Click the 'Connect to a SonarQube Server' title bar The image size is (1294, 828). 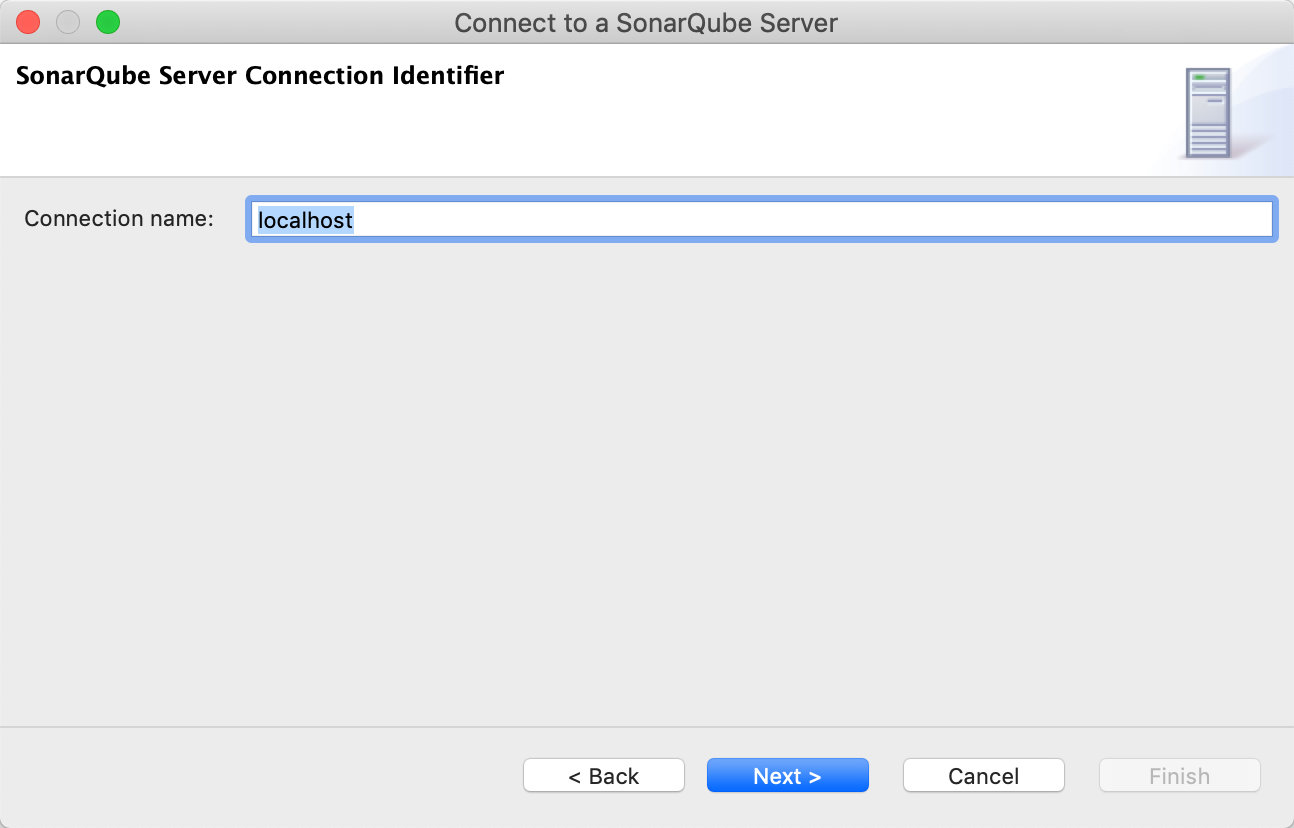click(x=646, y=22)
